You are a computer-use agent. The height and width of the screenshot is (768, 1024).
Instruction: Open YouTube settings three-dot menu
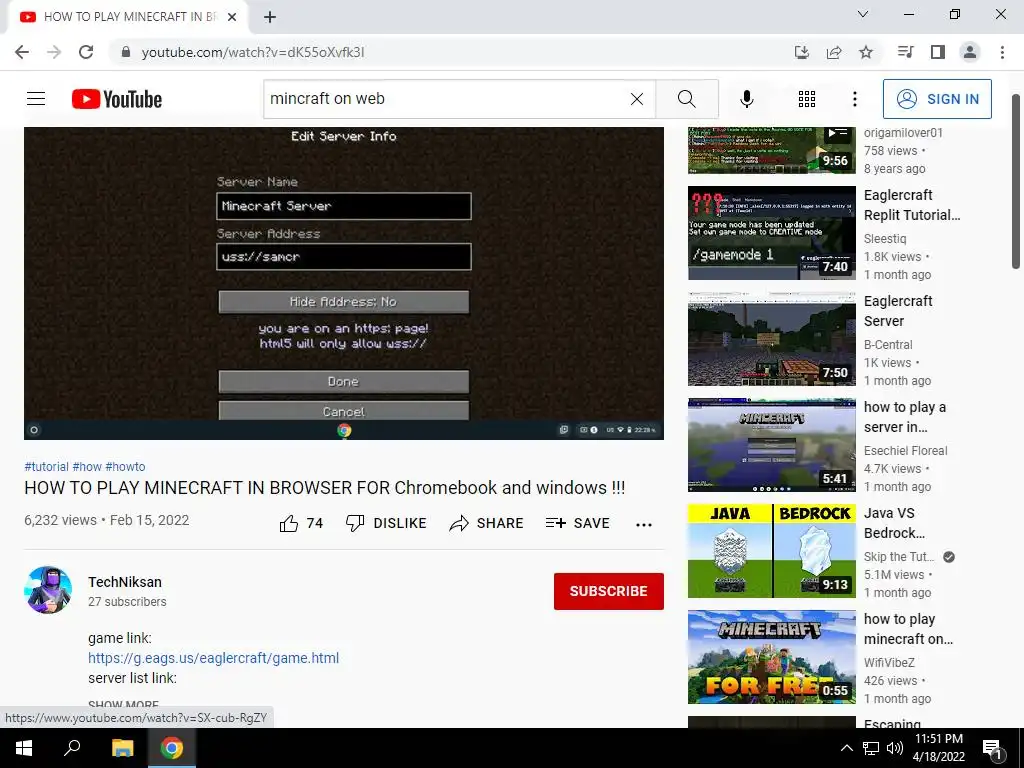tap(855, 99)
